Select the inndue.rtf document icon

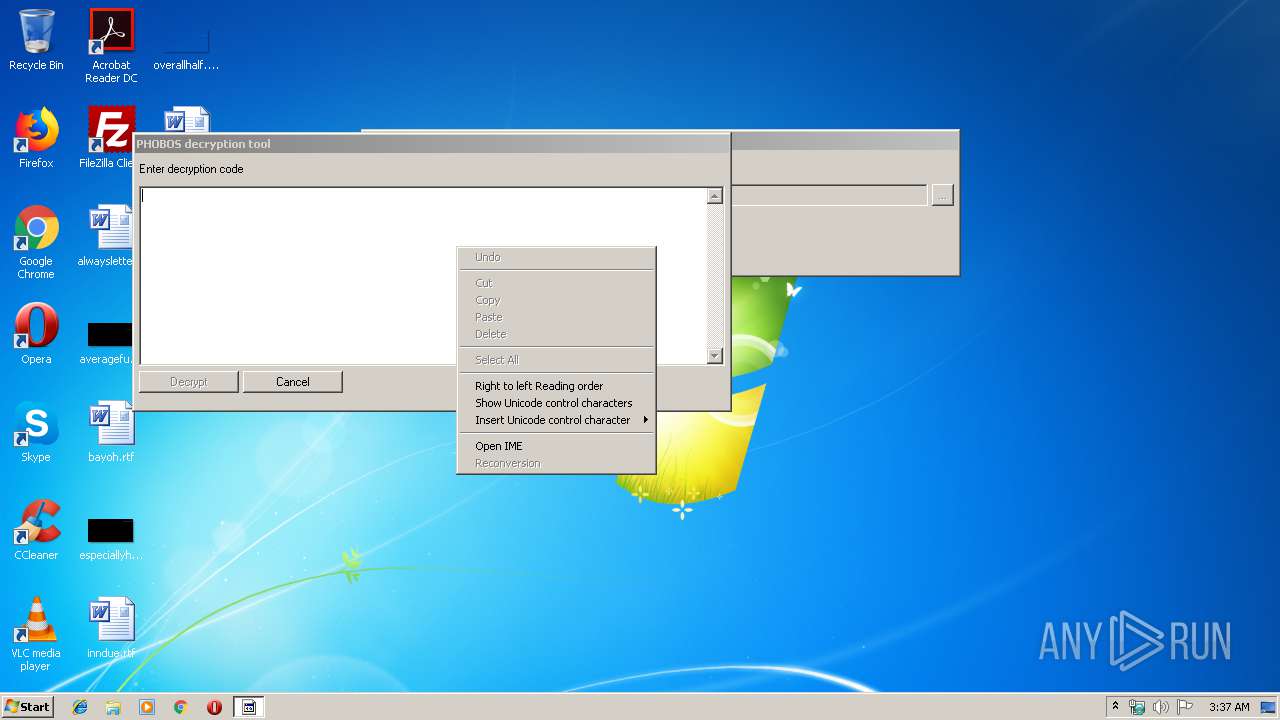[x=111, y=628]
